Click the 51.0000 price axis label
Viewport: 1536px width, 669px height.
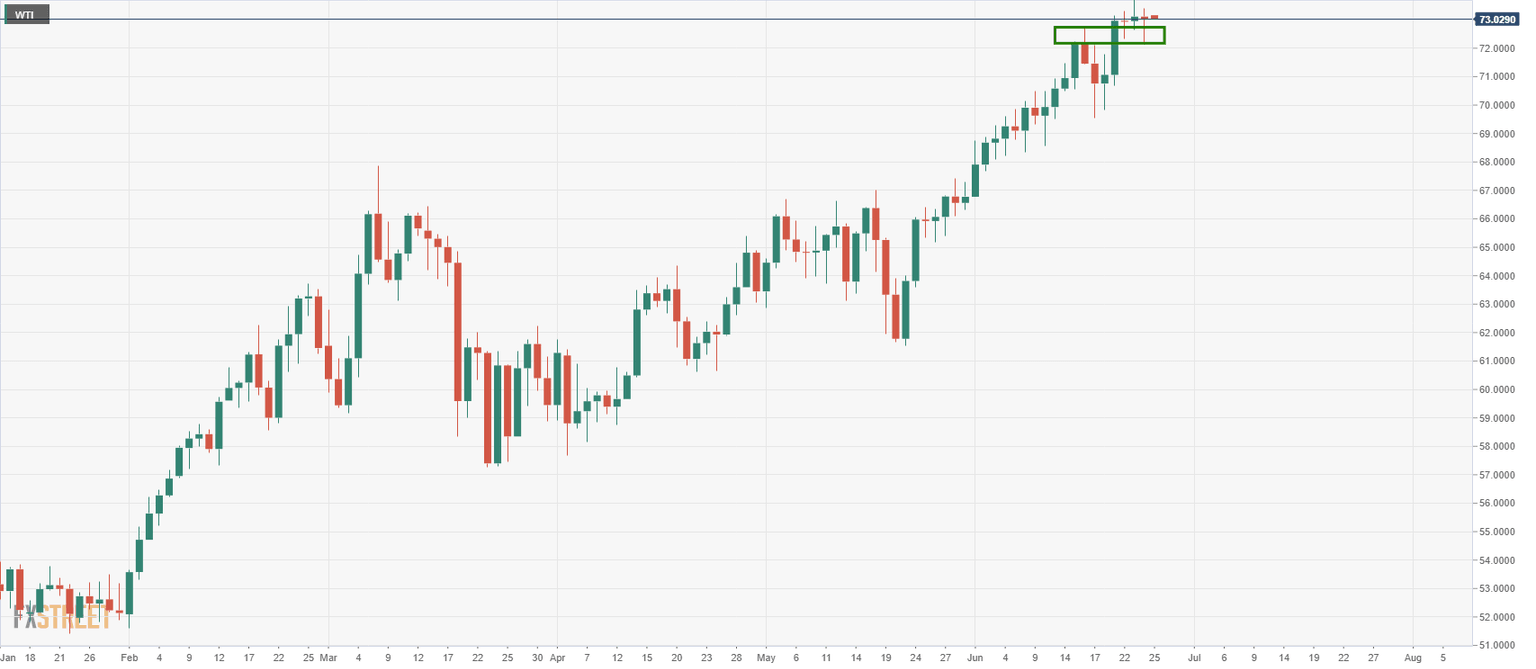(1498, 646)
